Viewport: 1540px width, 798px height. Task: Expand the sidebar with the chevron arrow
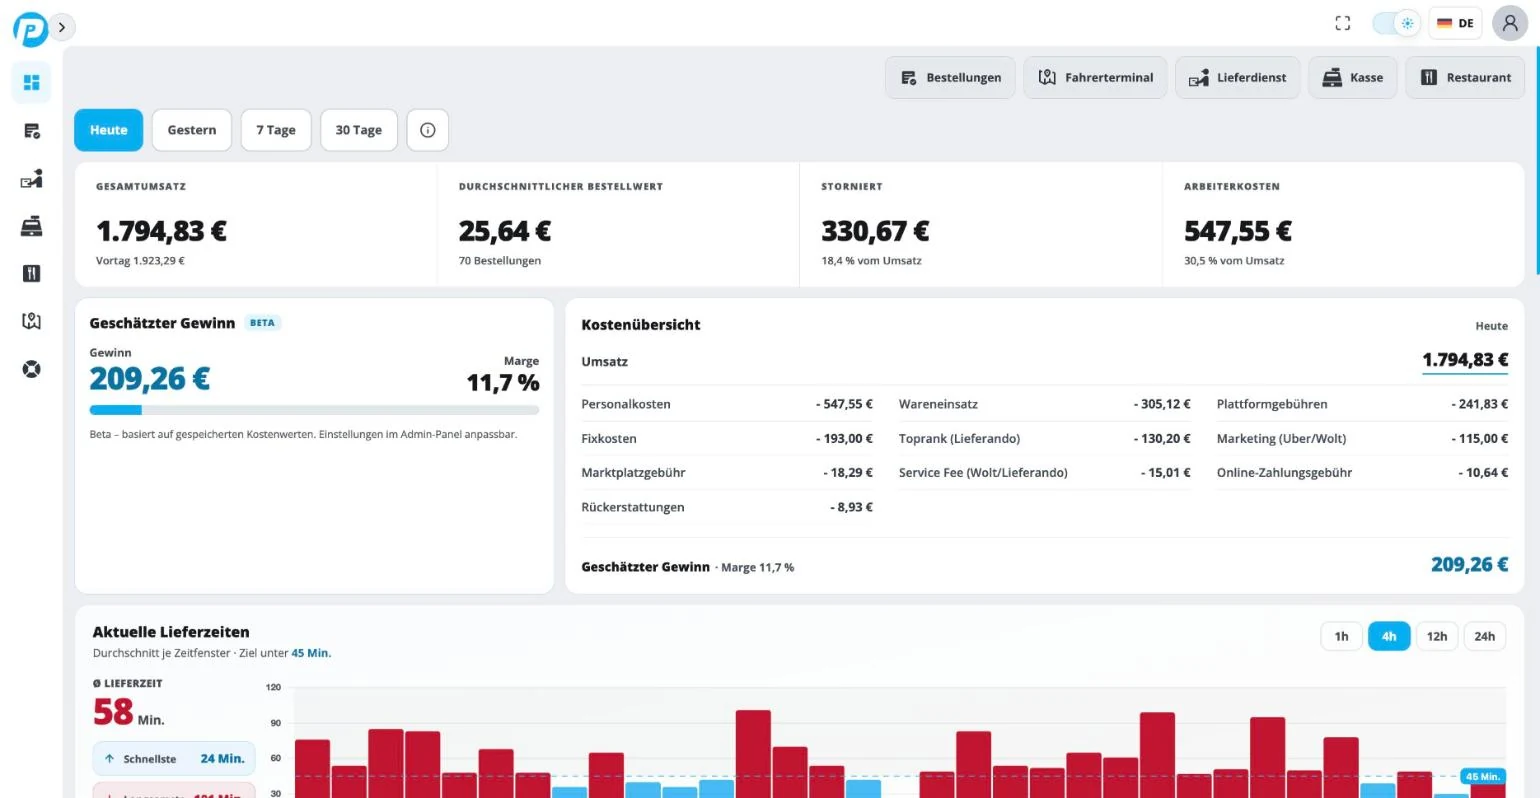[62, 28]
